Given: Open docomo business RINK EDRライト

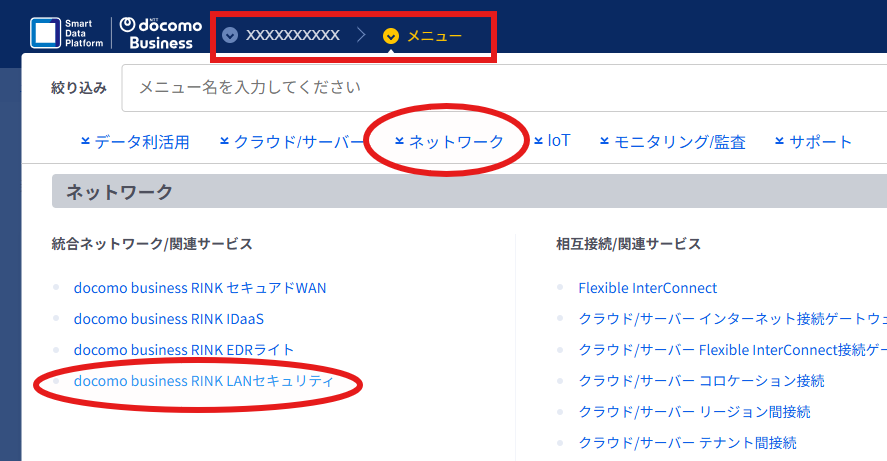Looking at the screenshot, I should pyautogui.click(x=184, y=350).
